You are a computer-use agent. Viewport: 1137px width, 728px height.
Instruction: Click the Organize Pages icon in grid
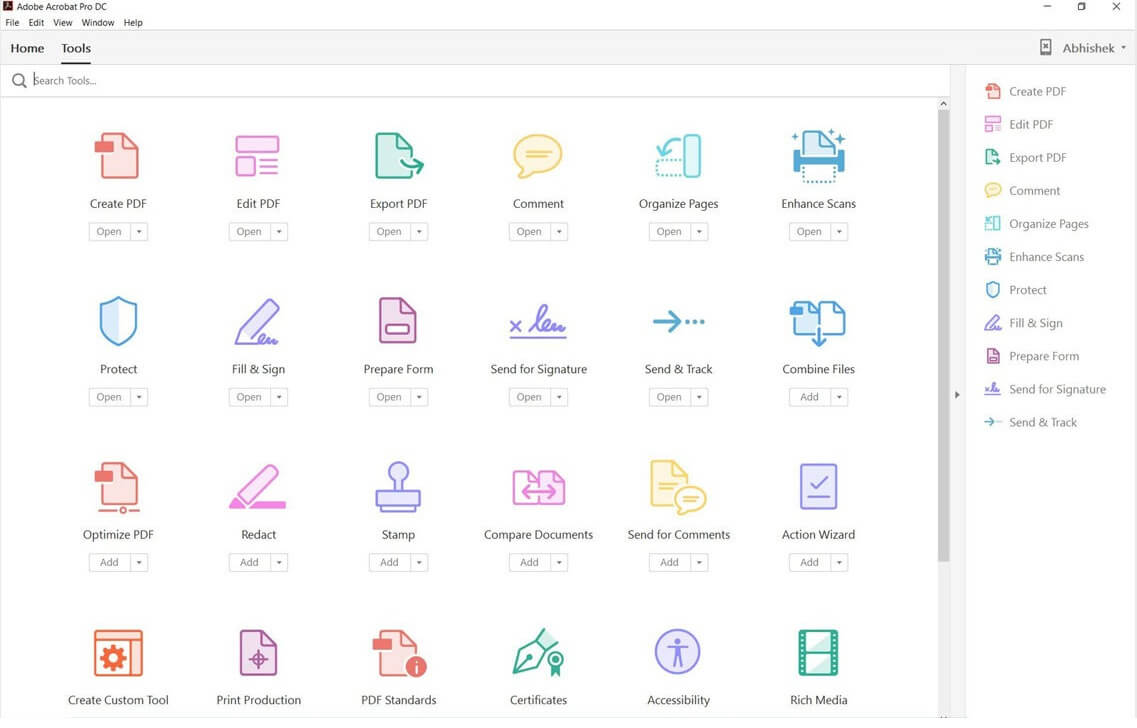point(678,155)
